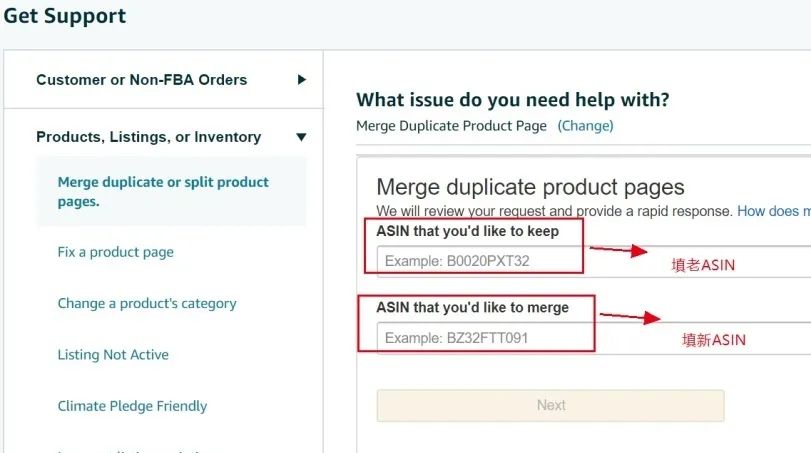Viewport: 811px width, 453px height.
Task: Select Customer or Non-FBA Orders category label
Action: coord(141,80)
